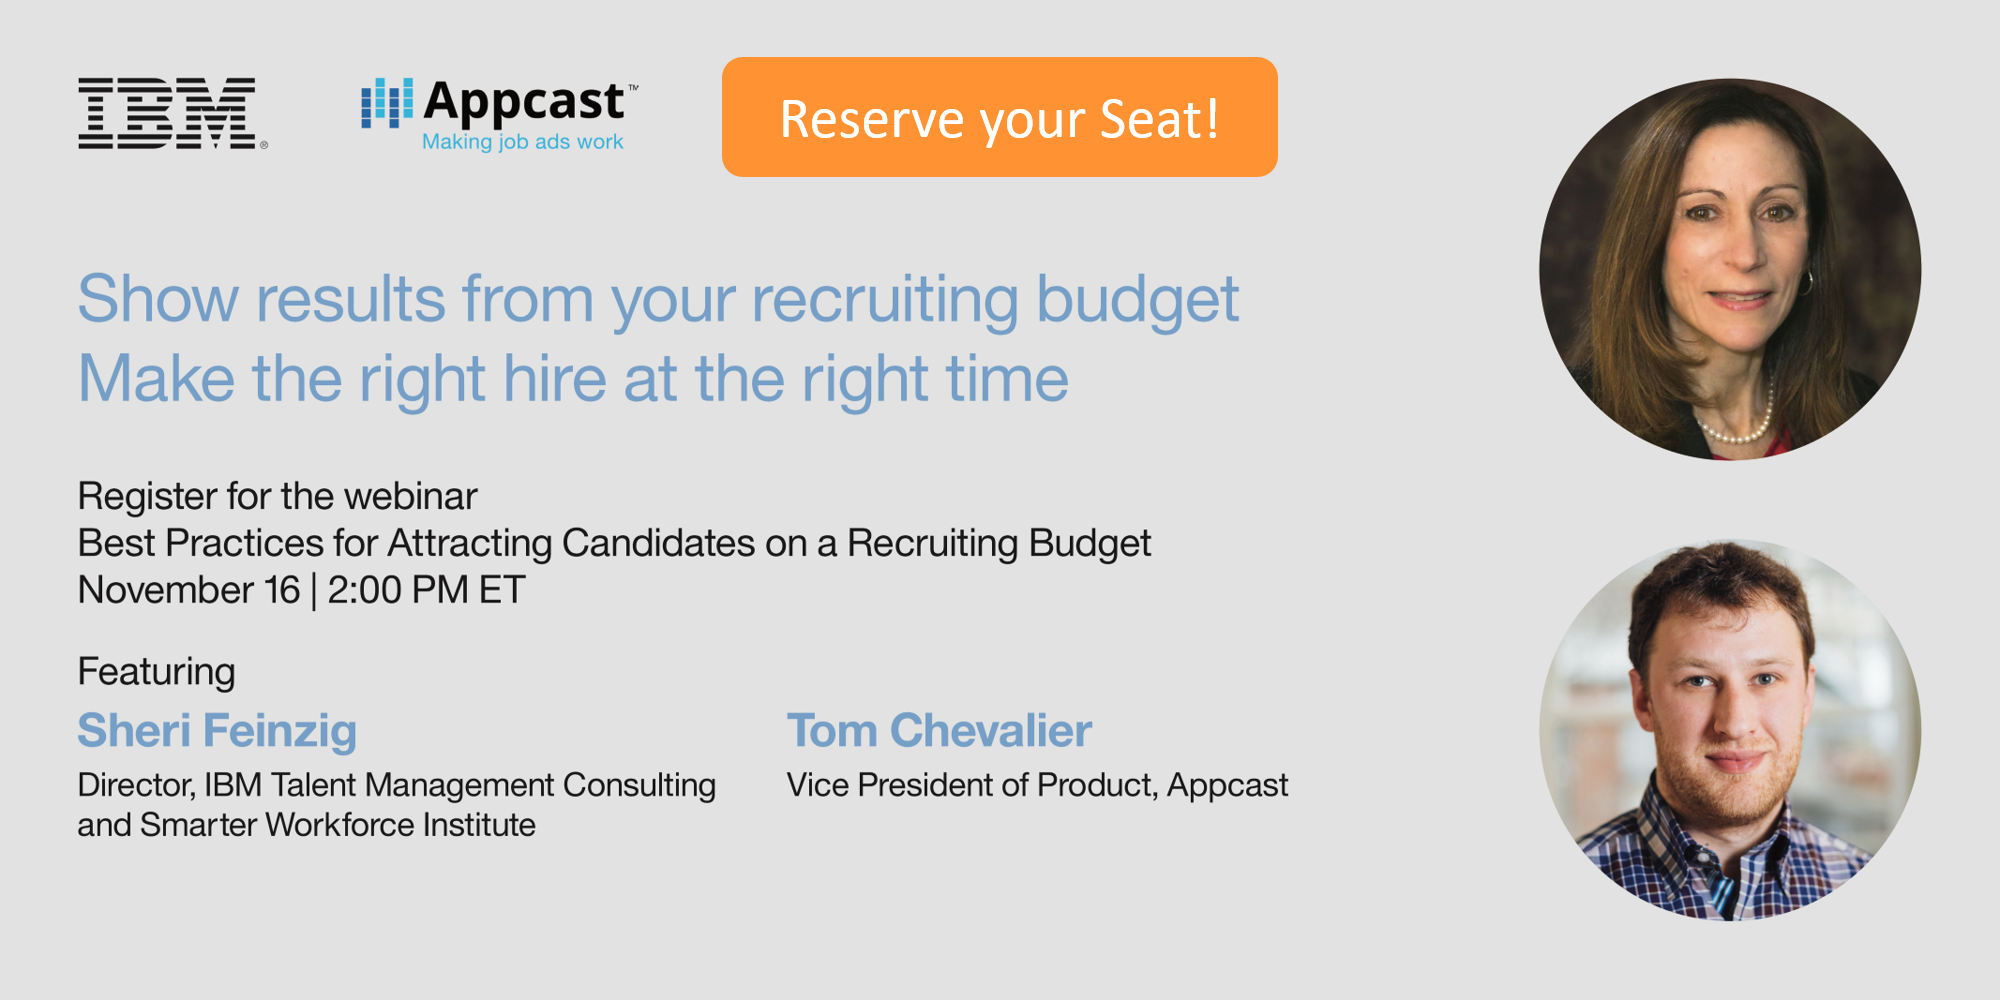
Task: Click the Register for the webinar text
Action: [x=277, y=497]
